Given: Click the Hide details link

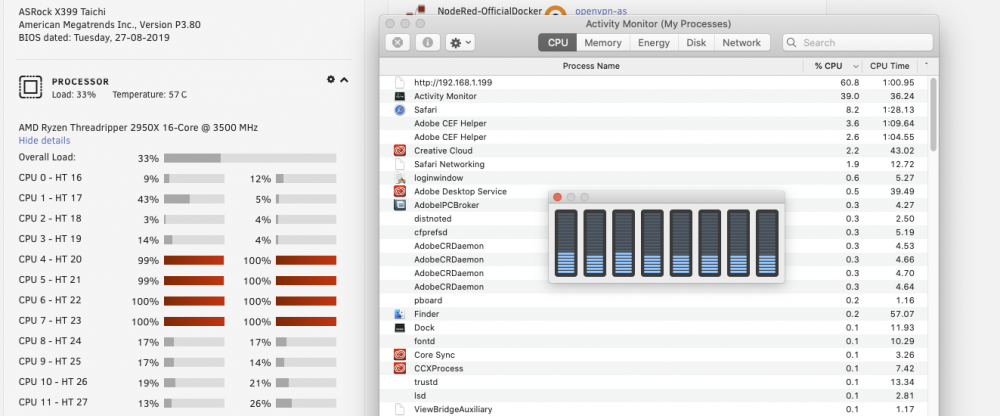Looking at the screenshot, I should click(x=44, y=140).
